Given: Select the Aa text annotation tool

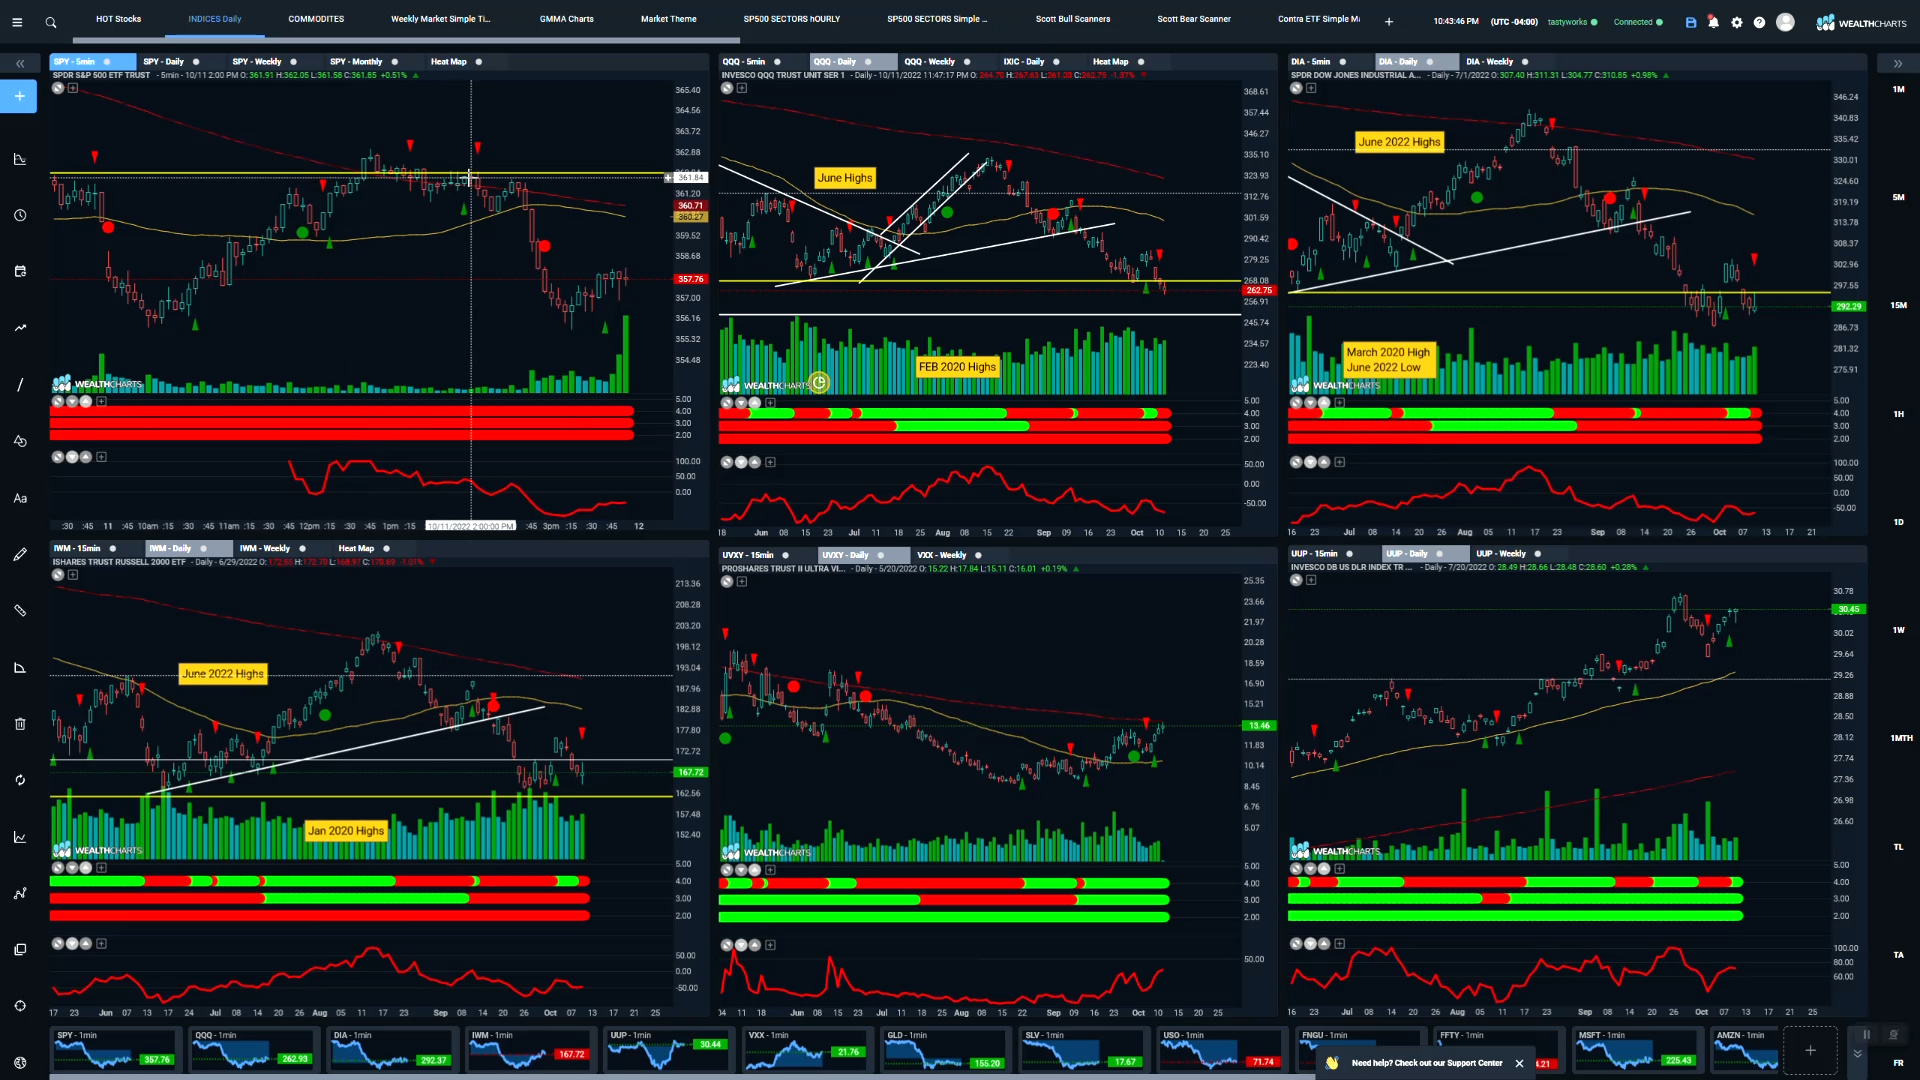Looking at the screenshot, I should (19, 498).
